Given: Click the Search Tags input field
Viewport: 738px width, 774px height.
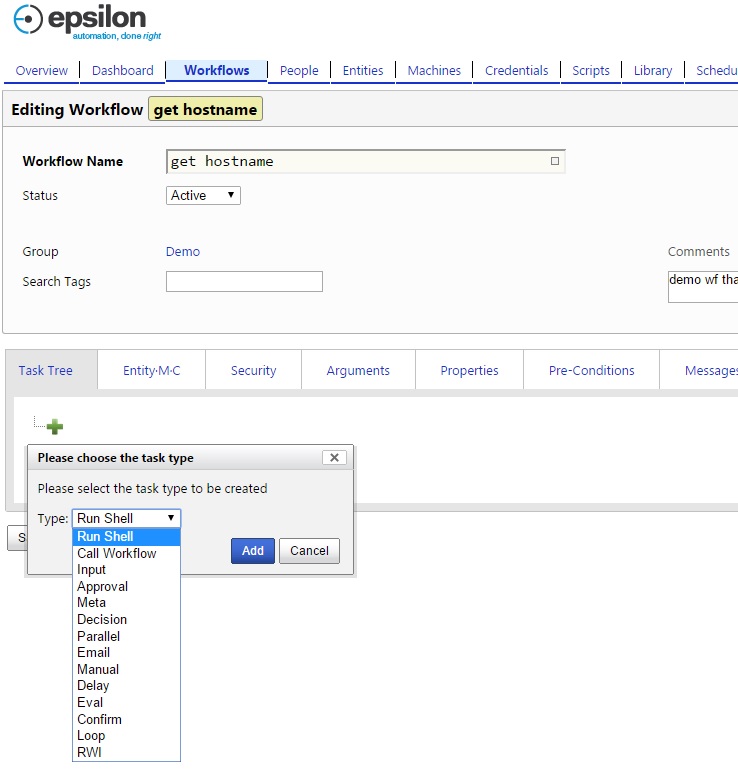Looking at the screenshot, I should [x=244, y=282].
